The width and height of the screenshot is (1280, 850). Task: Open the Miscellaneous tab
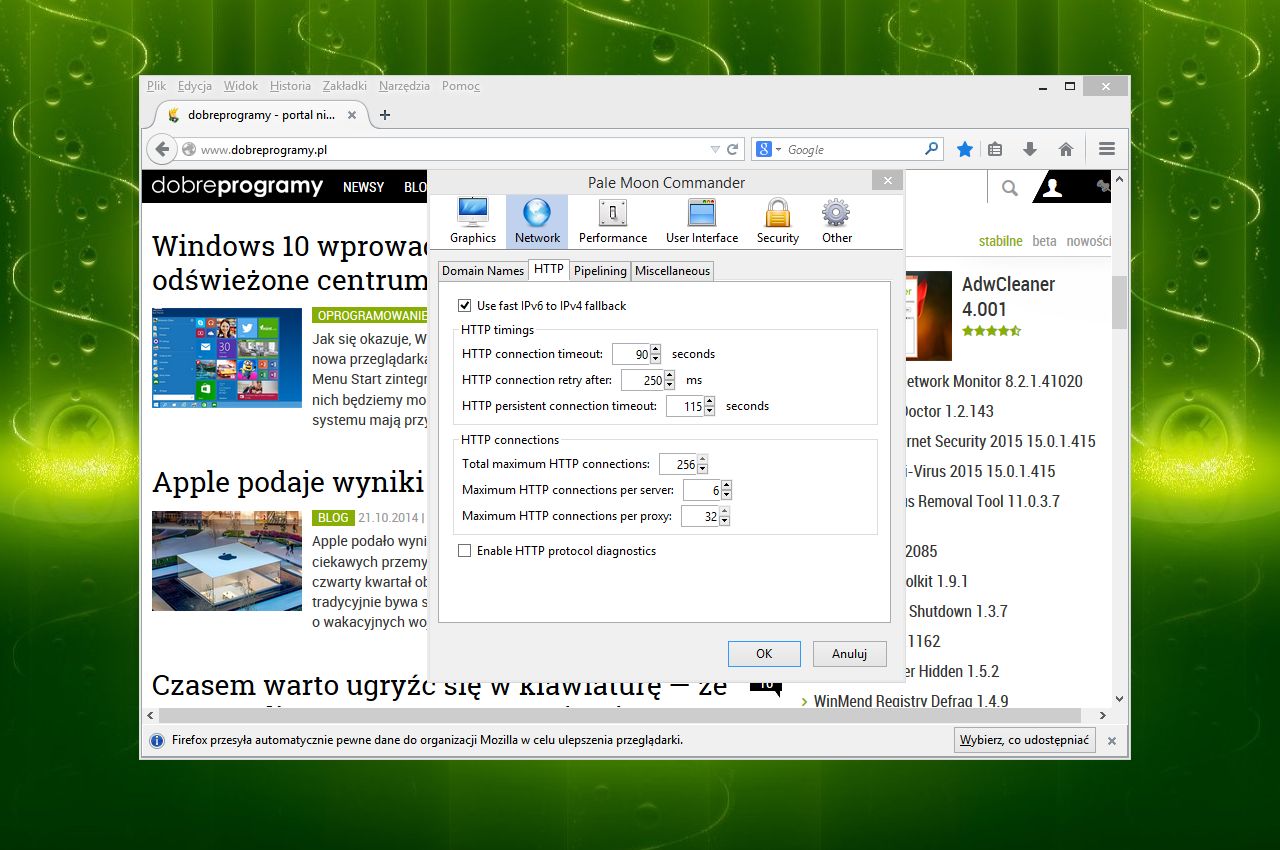click(672, 271)
